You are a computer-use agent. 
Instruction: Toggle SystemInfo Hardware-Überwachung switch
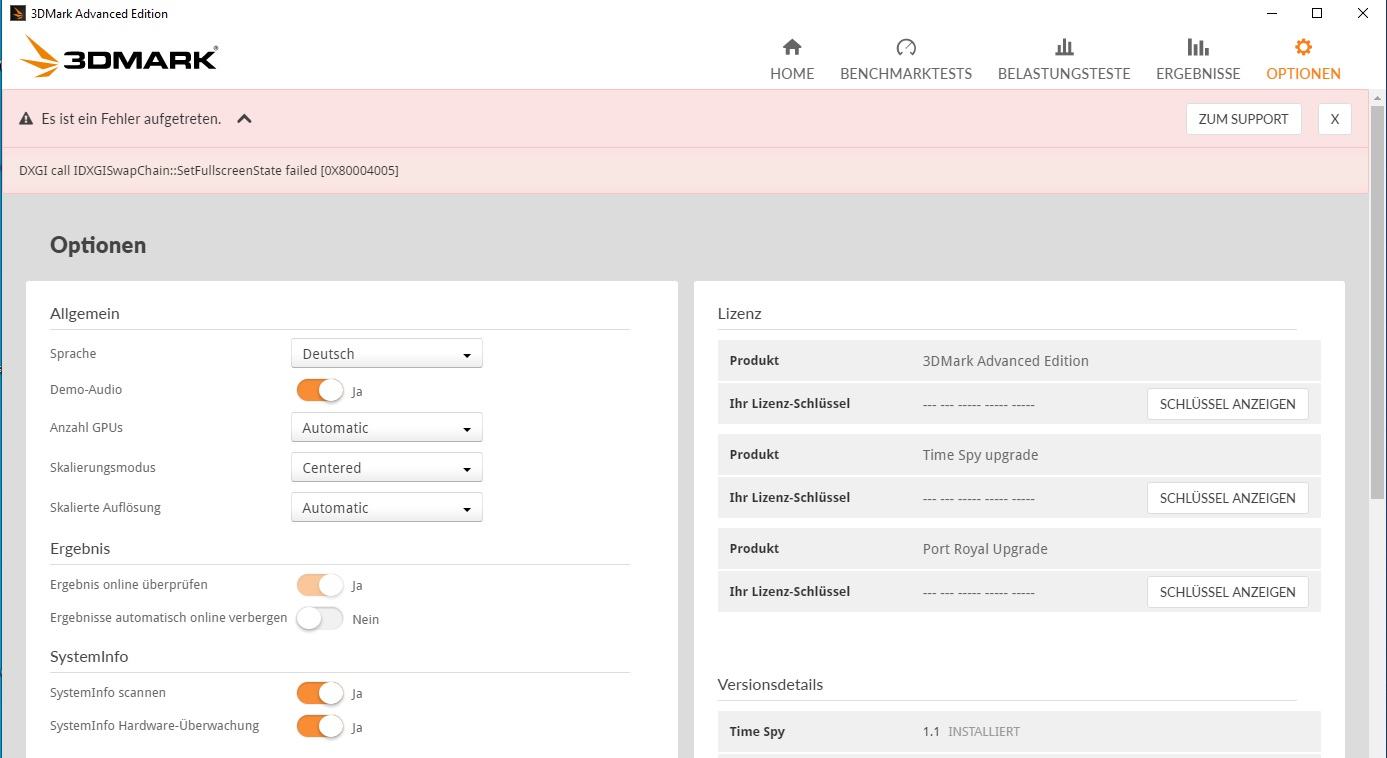pyautogui.click(x=320, y=727)
